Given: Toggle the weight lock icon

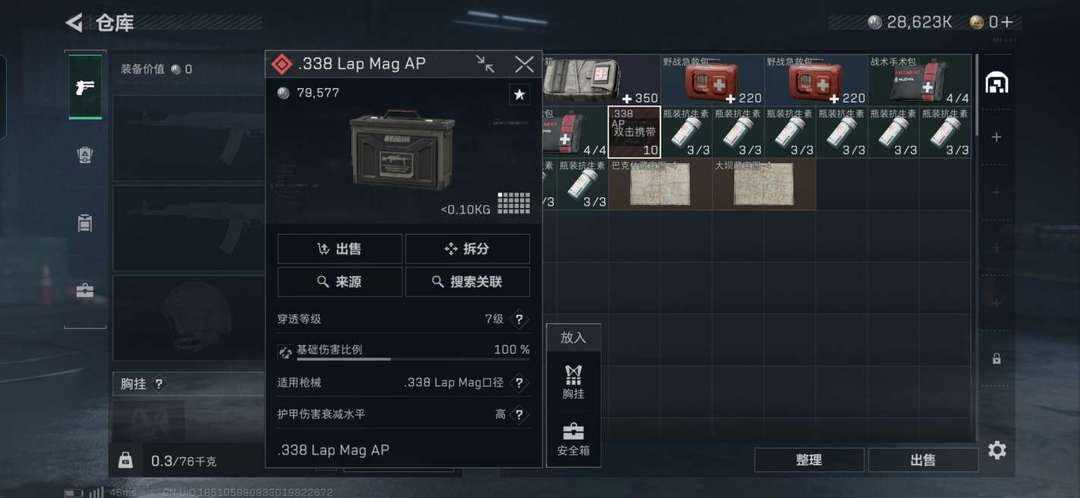Looking at the screenshot, I should point(125,460).
